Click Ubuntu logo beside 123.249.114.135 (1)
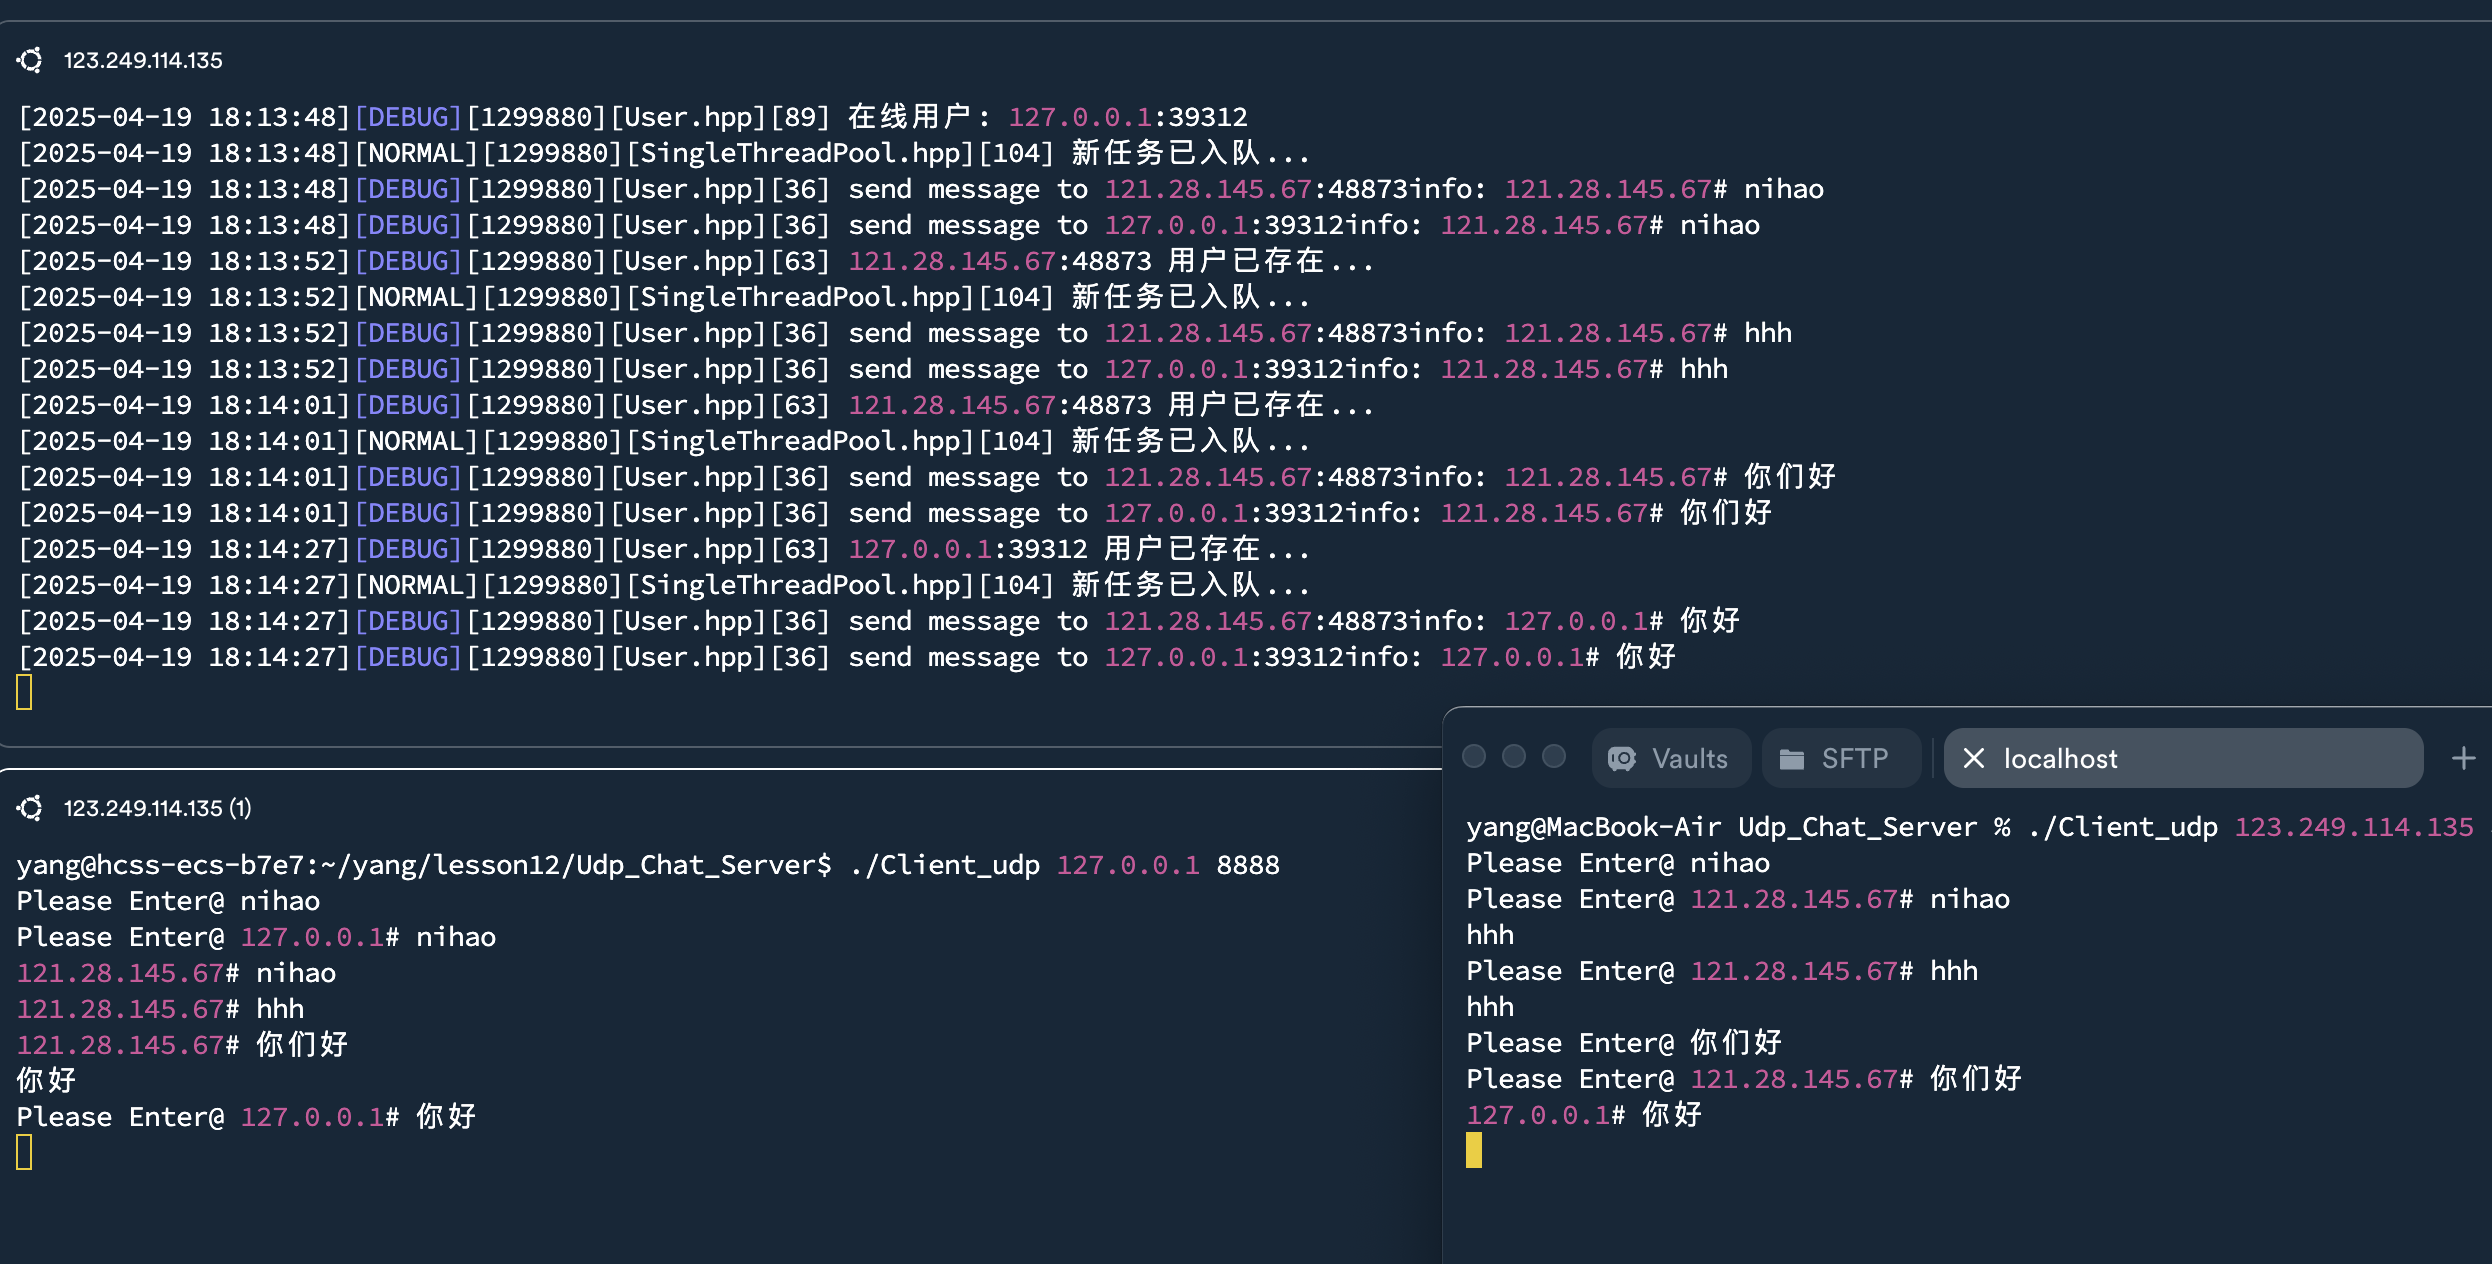 coord(30,808)
